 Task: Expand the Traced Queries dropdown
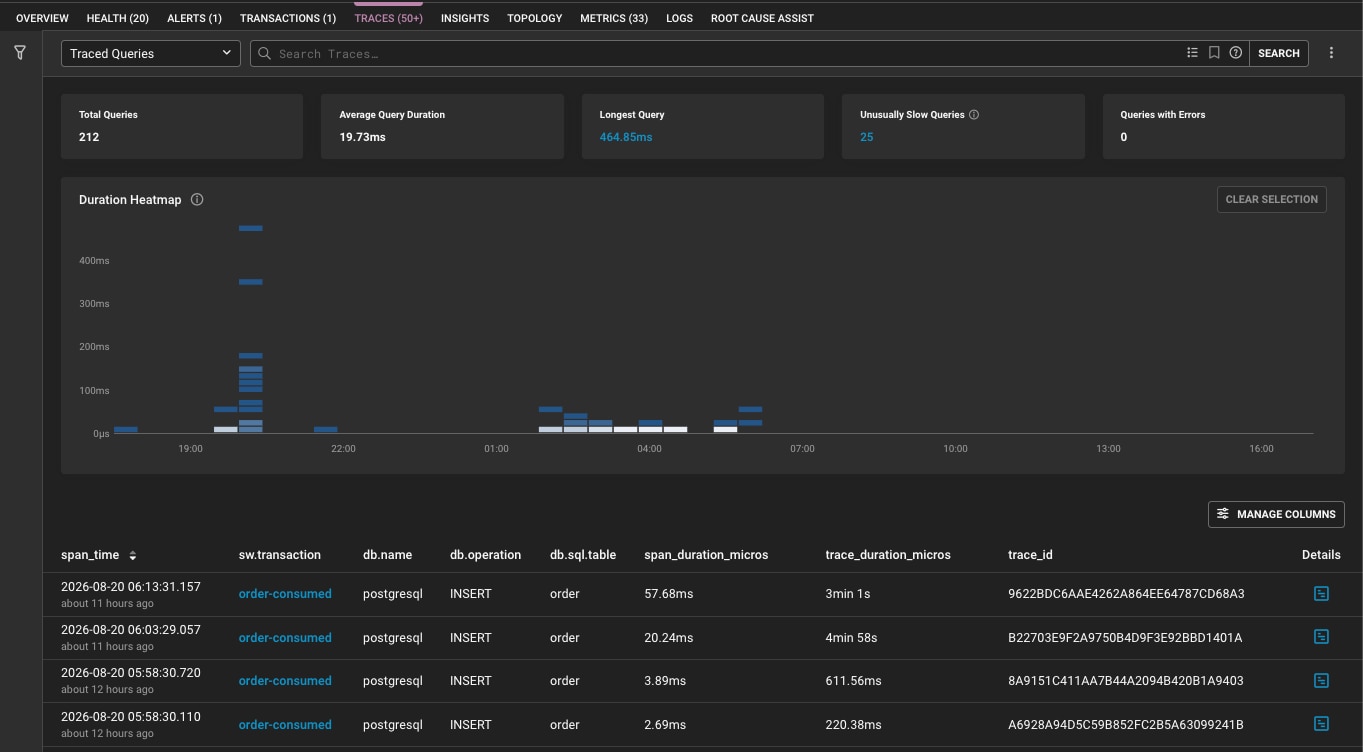click(151, 53)
